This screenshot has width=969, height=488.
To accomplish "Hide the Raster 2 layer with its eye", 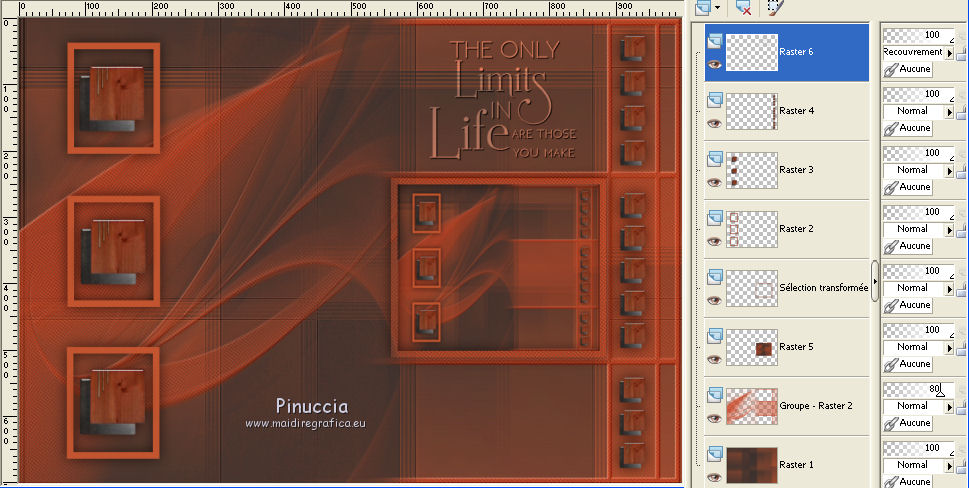I will 714,242.
